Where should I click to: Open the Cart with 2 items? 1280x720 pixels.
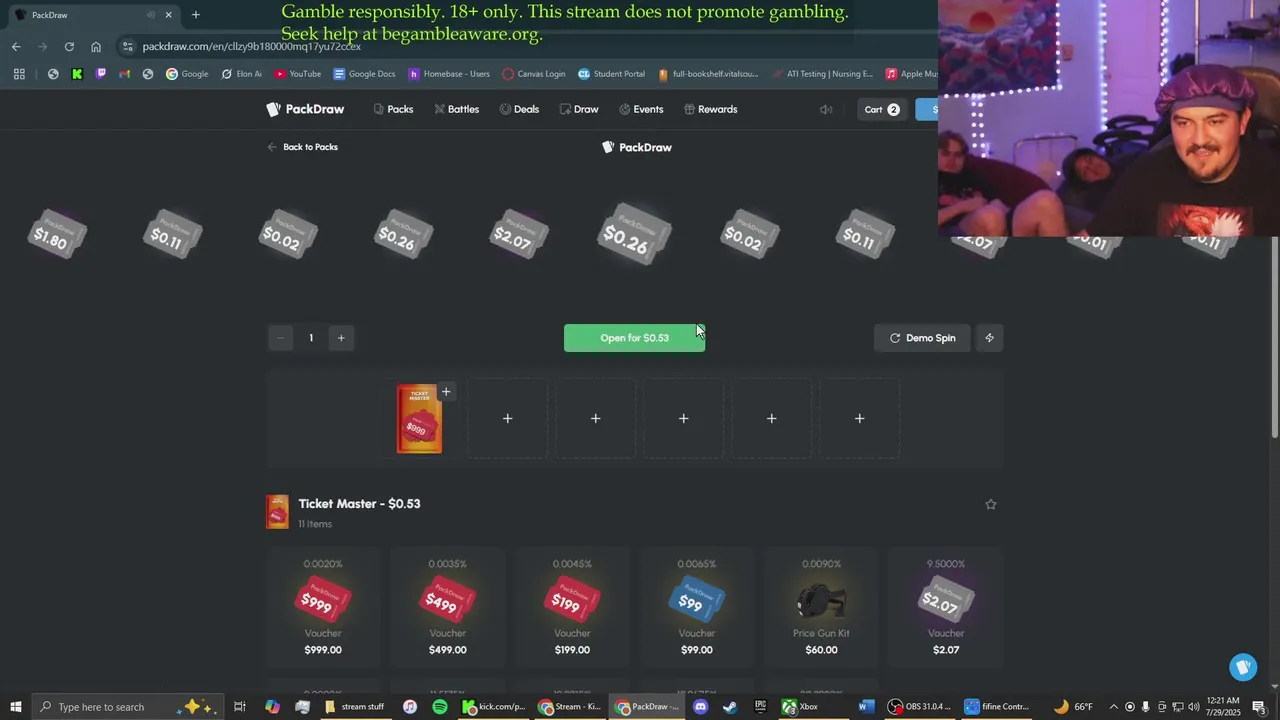click(881, 109)
